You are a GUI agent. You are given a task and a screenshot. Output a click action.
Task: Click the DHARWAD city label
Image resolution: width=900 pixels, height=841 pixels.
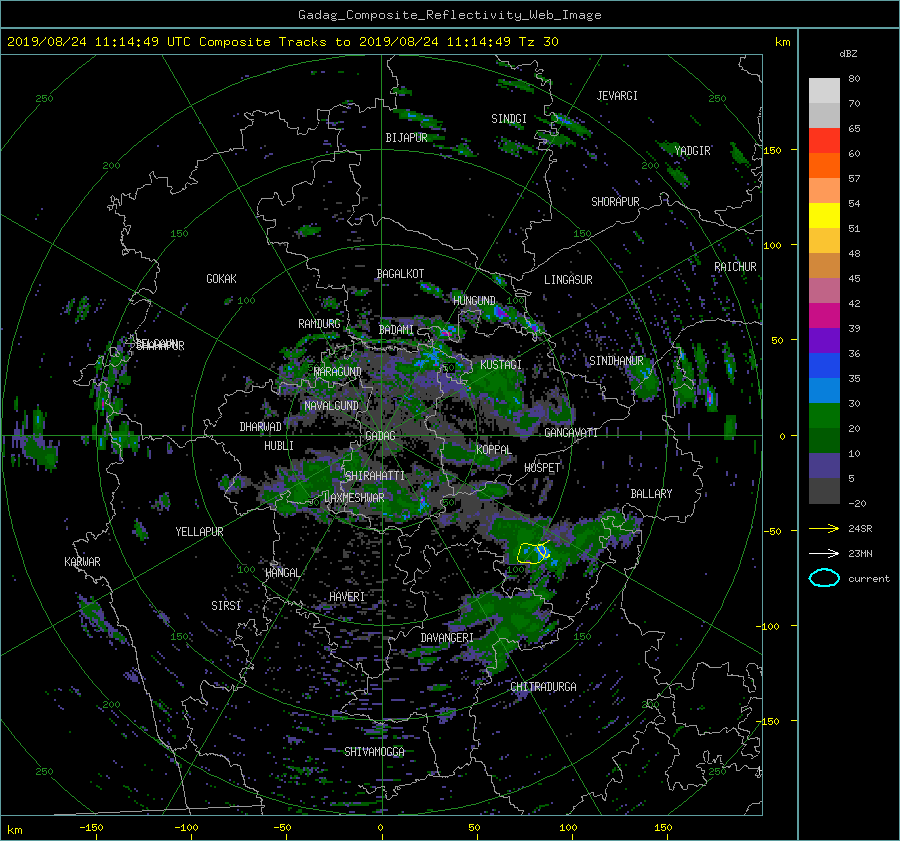point(261,427)
